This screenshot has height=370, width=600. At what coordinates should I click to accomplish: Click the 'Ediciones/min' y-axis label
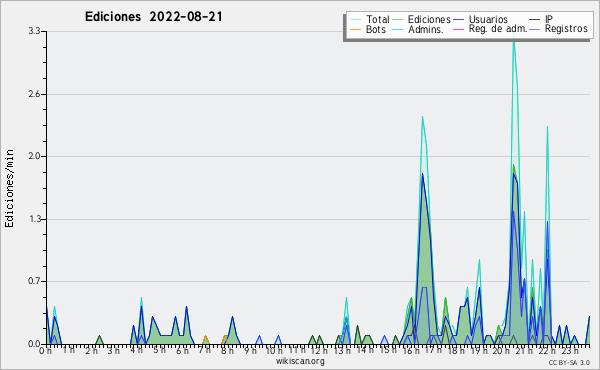[x=9, y=188]
